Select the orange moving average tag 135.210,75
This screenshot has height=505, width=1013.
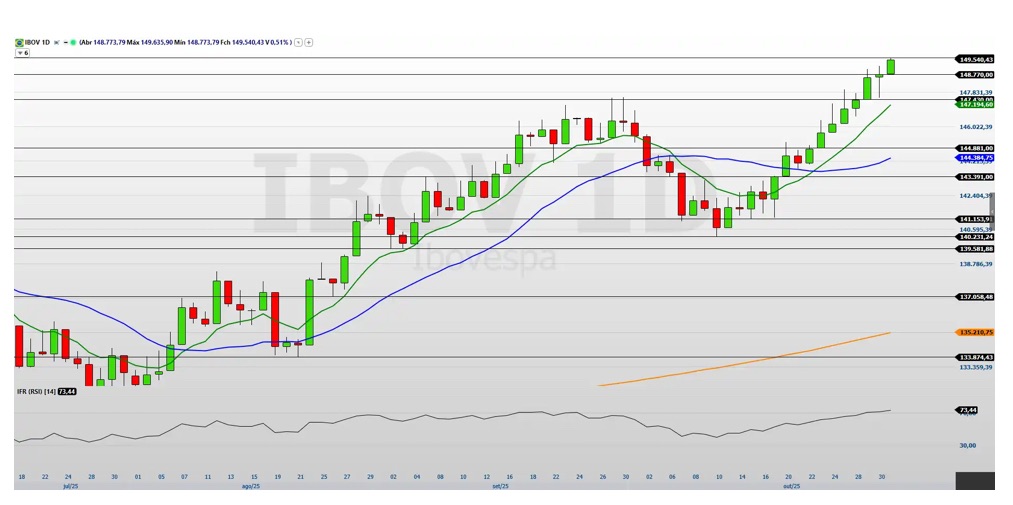(x=974, y=332)
